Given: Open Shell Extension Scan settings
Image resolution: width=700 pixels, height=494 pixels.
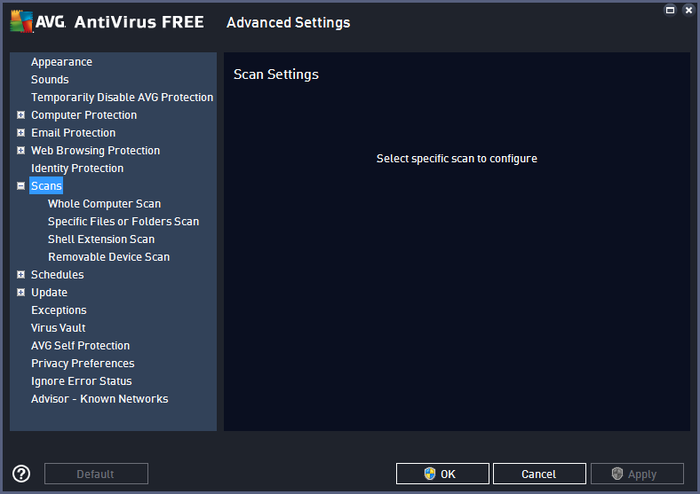Looking at the screenshot, I should (x=101, y=239).
